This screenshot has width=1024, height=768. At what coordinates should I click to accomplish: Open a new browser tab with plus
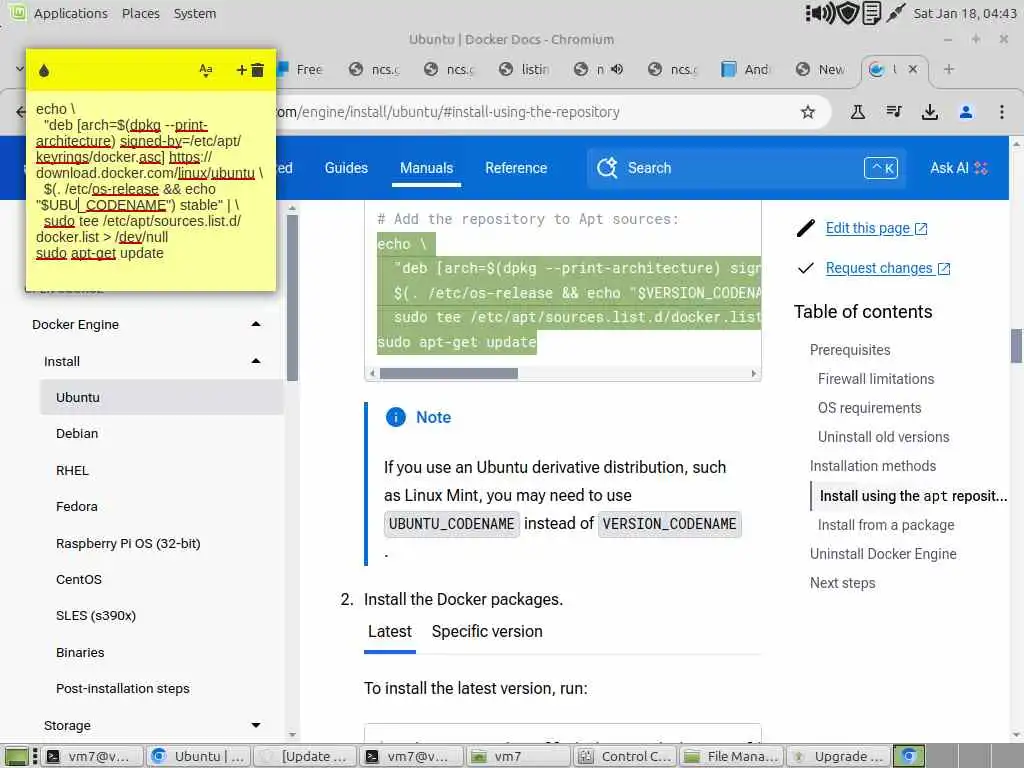tap(949, 69)
